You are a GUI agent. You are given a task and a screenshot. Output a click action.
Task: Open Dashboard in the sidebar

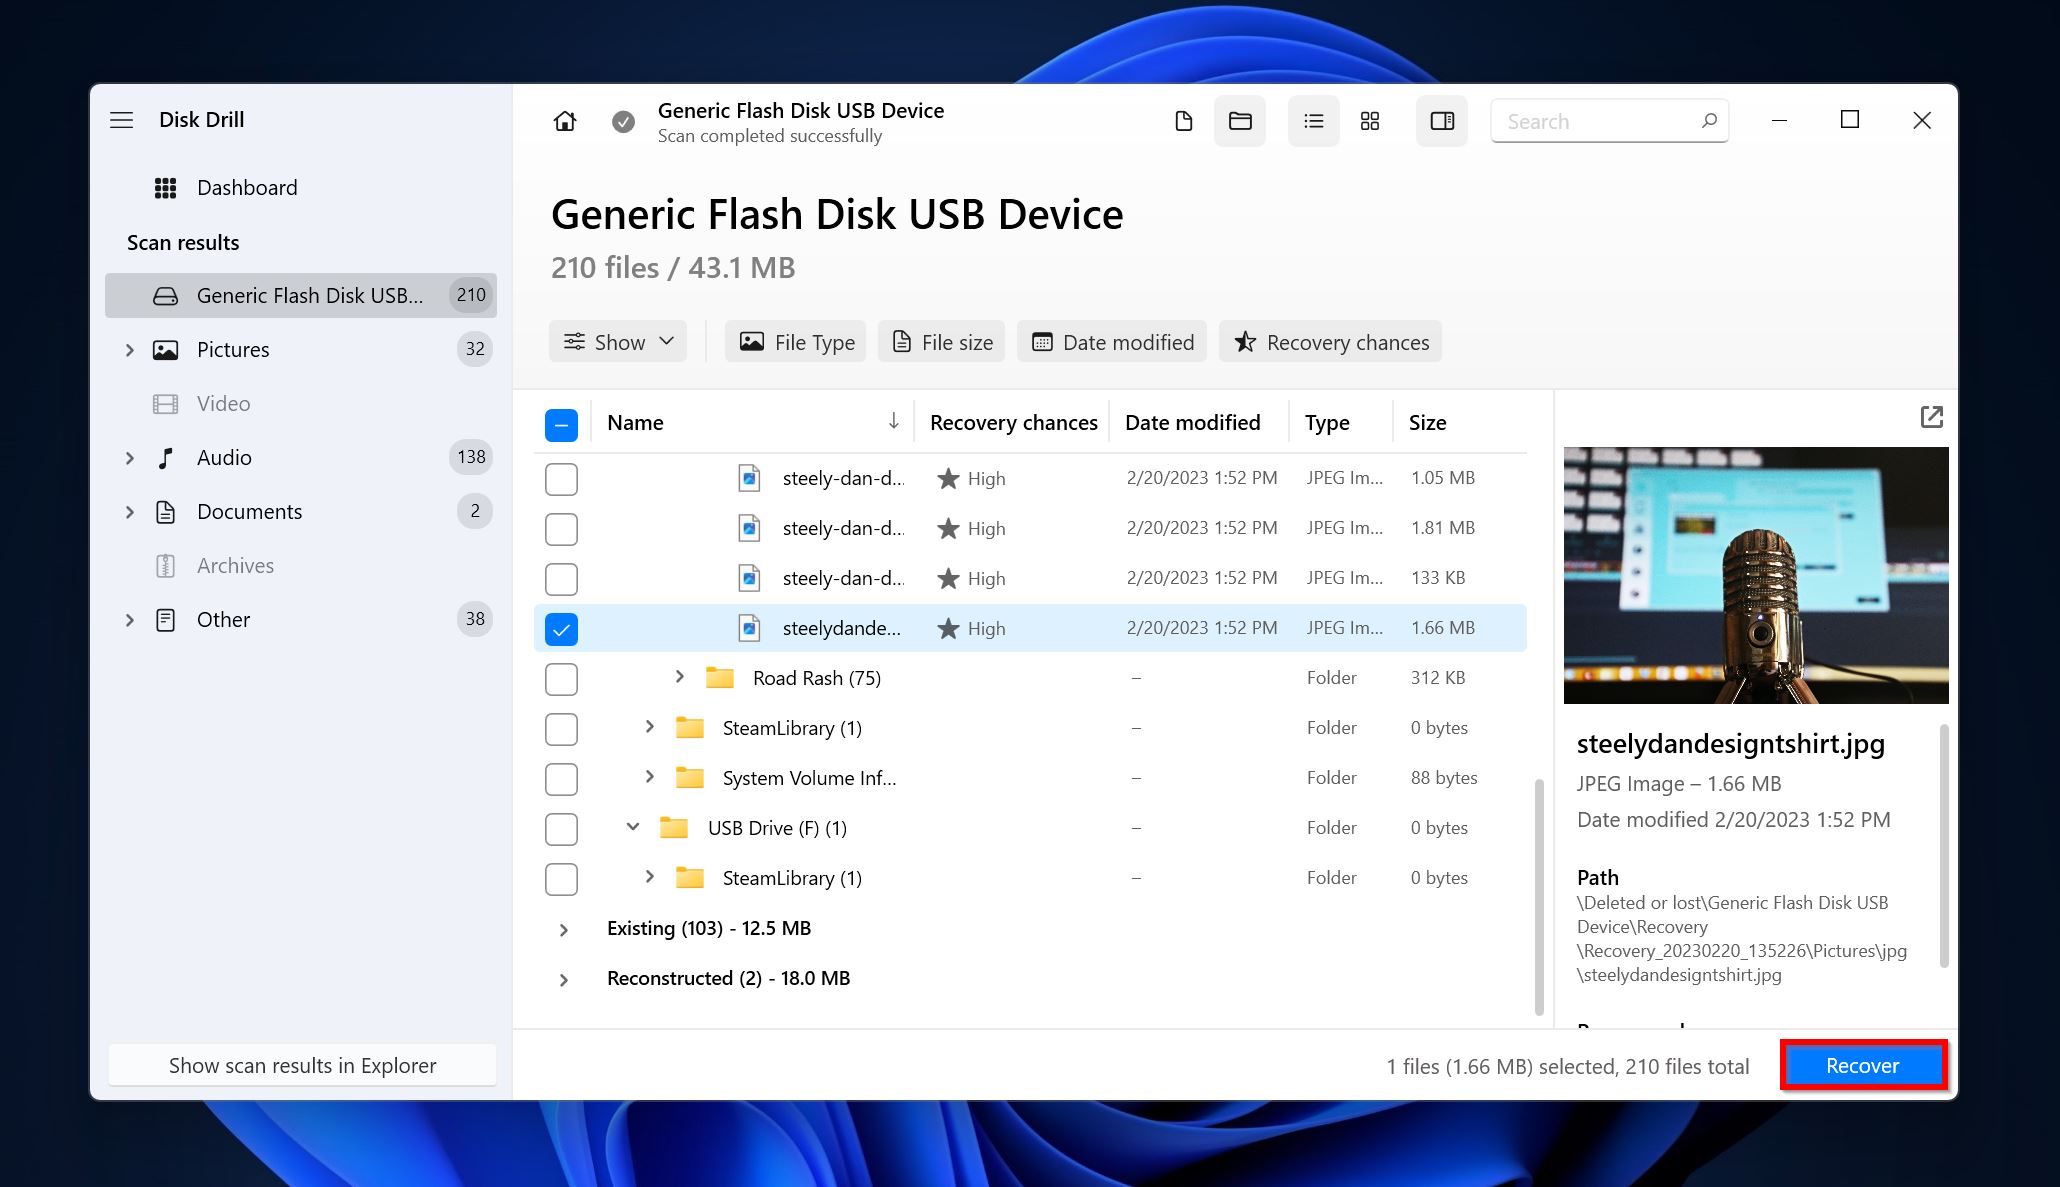(x=301, y=188)
